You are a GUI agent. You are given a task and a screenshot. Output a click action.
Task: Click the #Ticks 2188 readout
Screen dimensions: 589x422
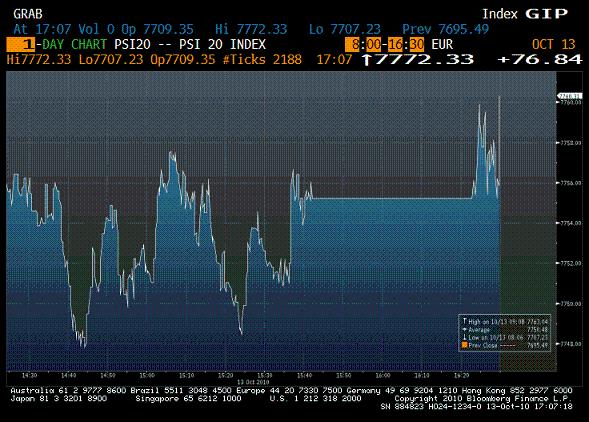262,59
